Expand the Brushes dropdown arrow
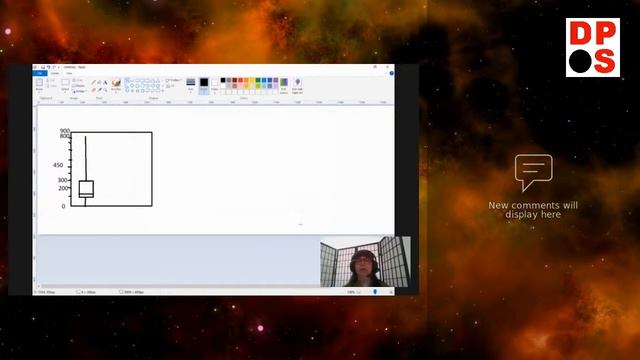Viewport: 640px width, 360px height. click(x=116, y=92)
